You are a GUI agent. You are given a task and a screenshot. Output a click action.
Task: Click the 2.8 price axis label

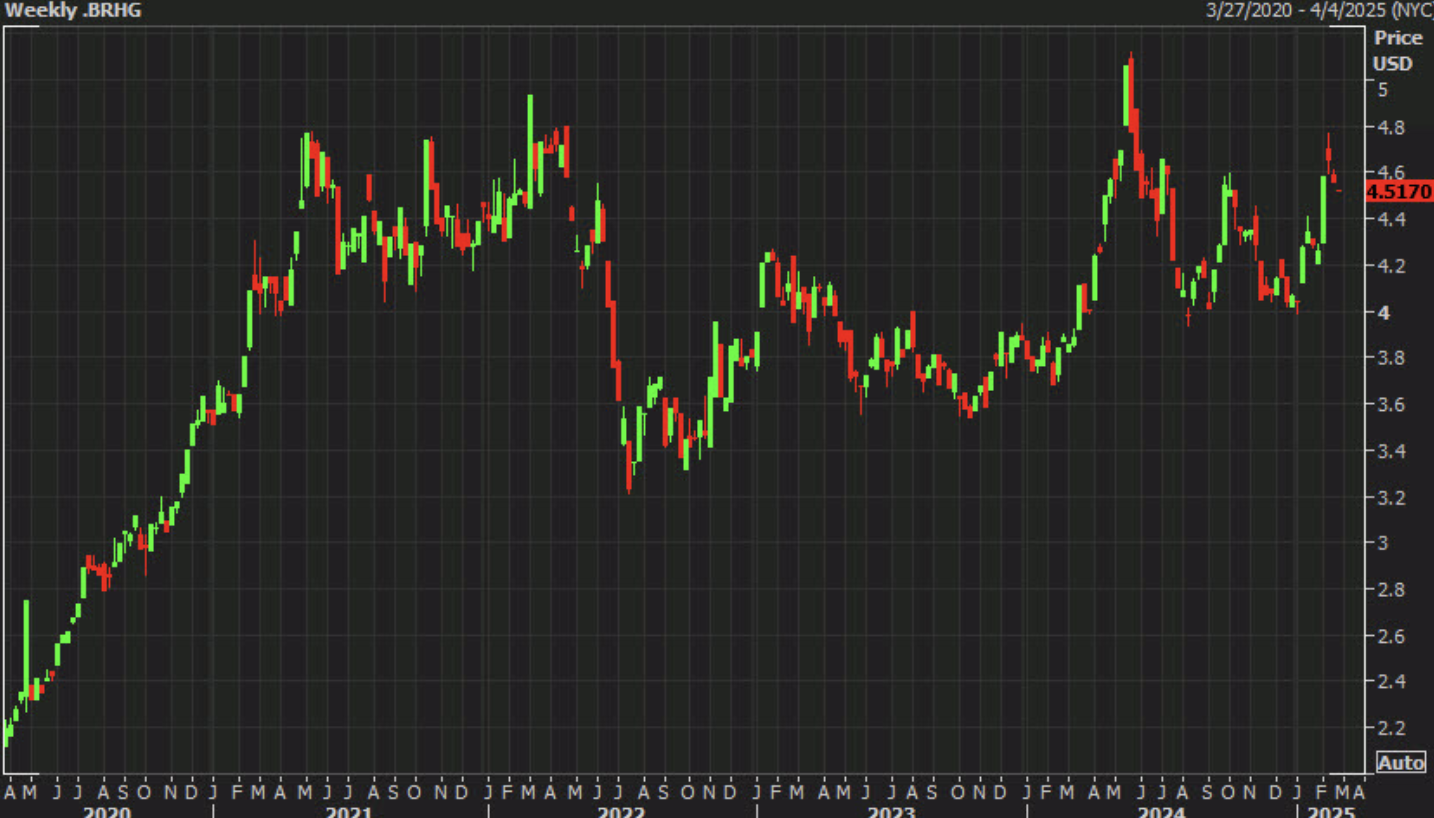(1389, 590)
